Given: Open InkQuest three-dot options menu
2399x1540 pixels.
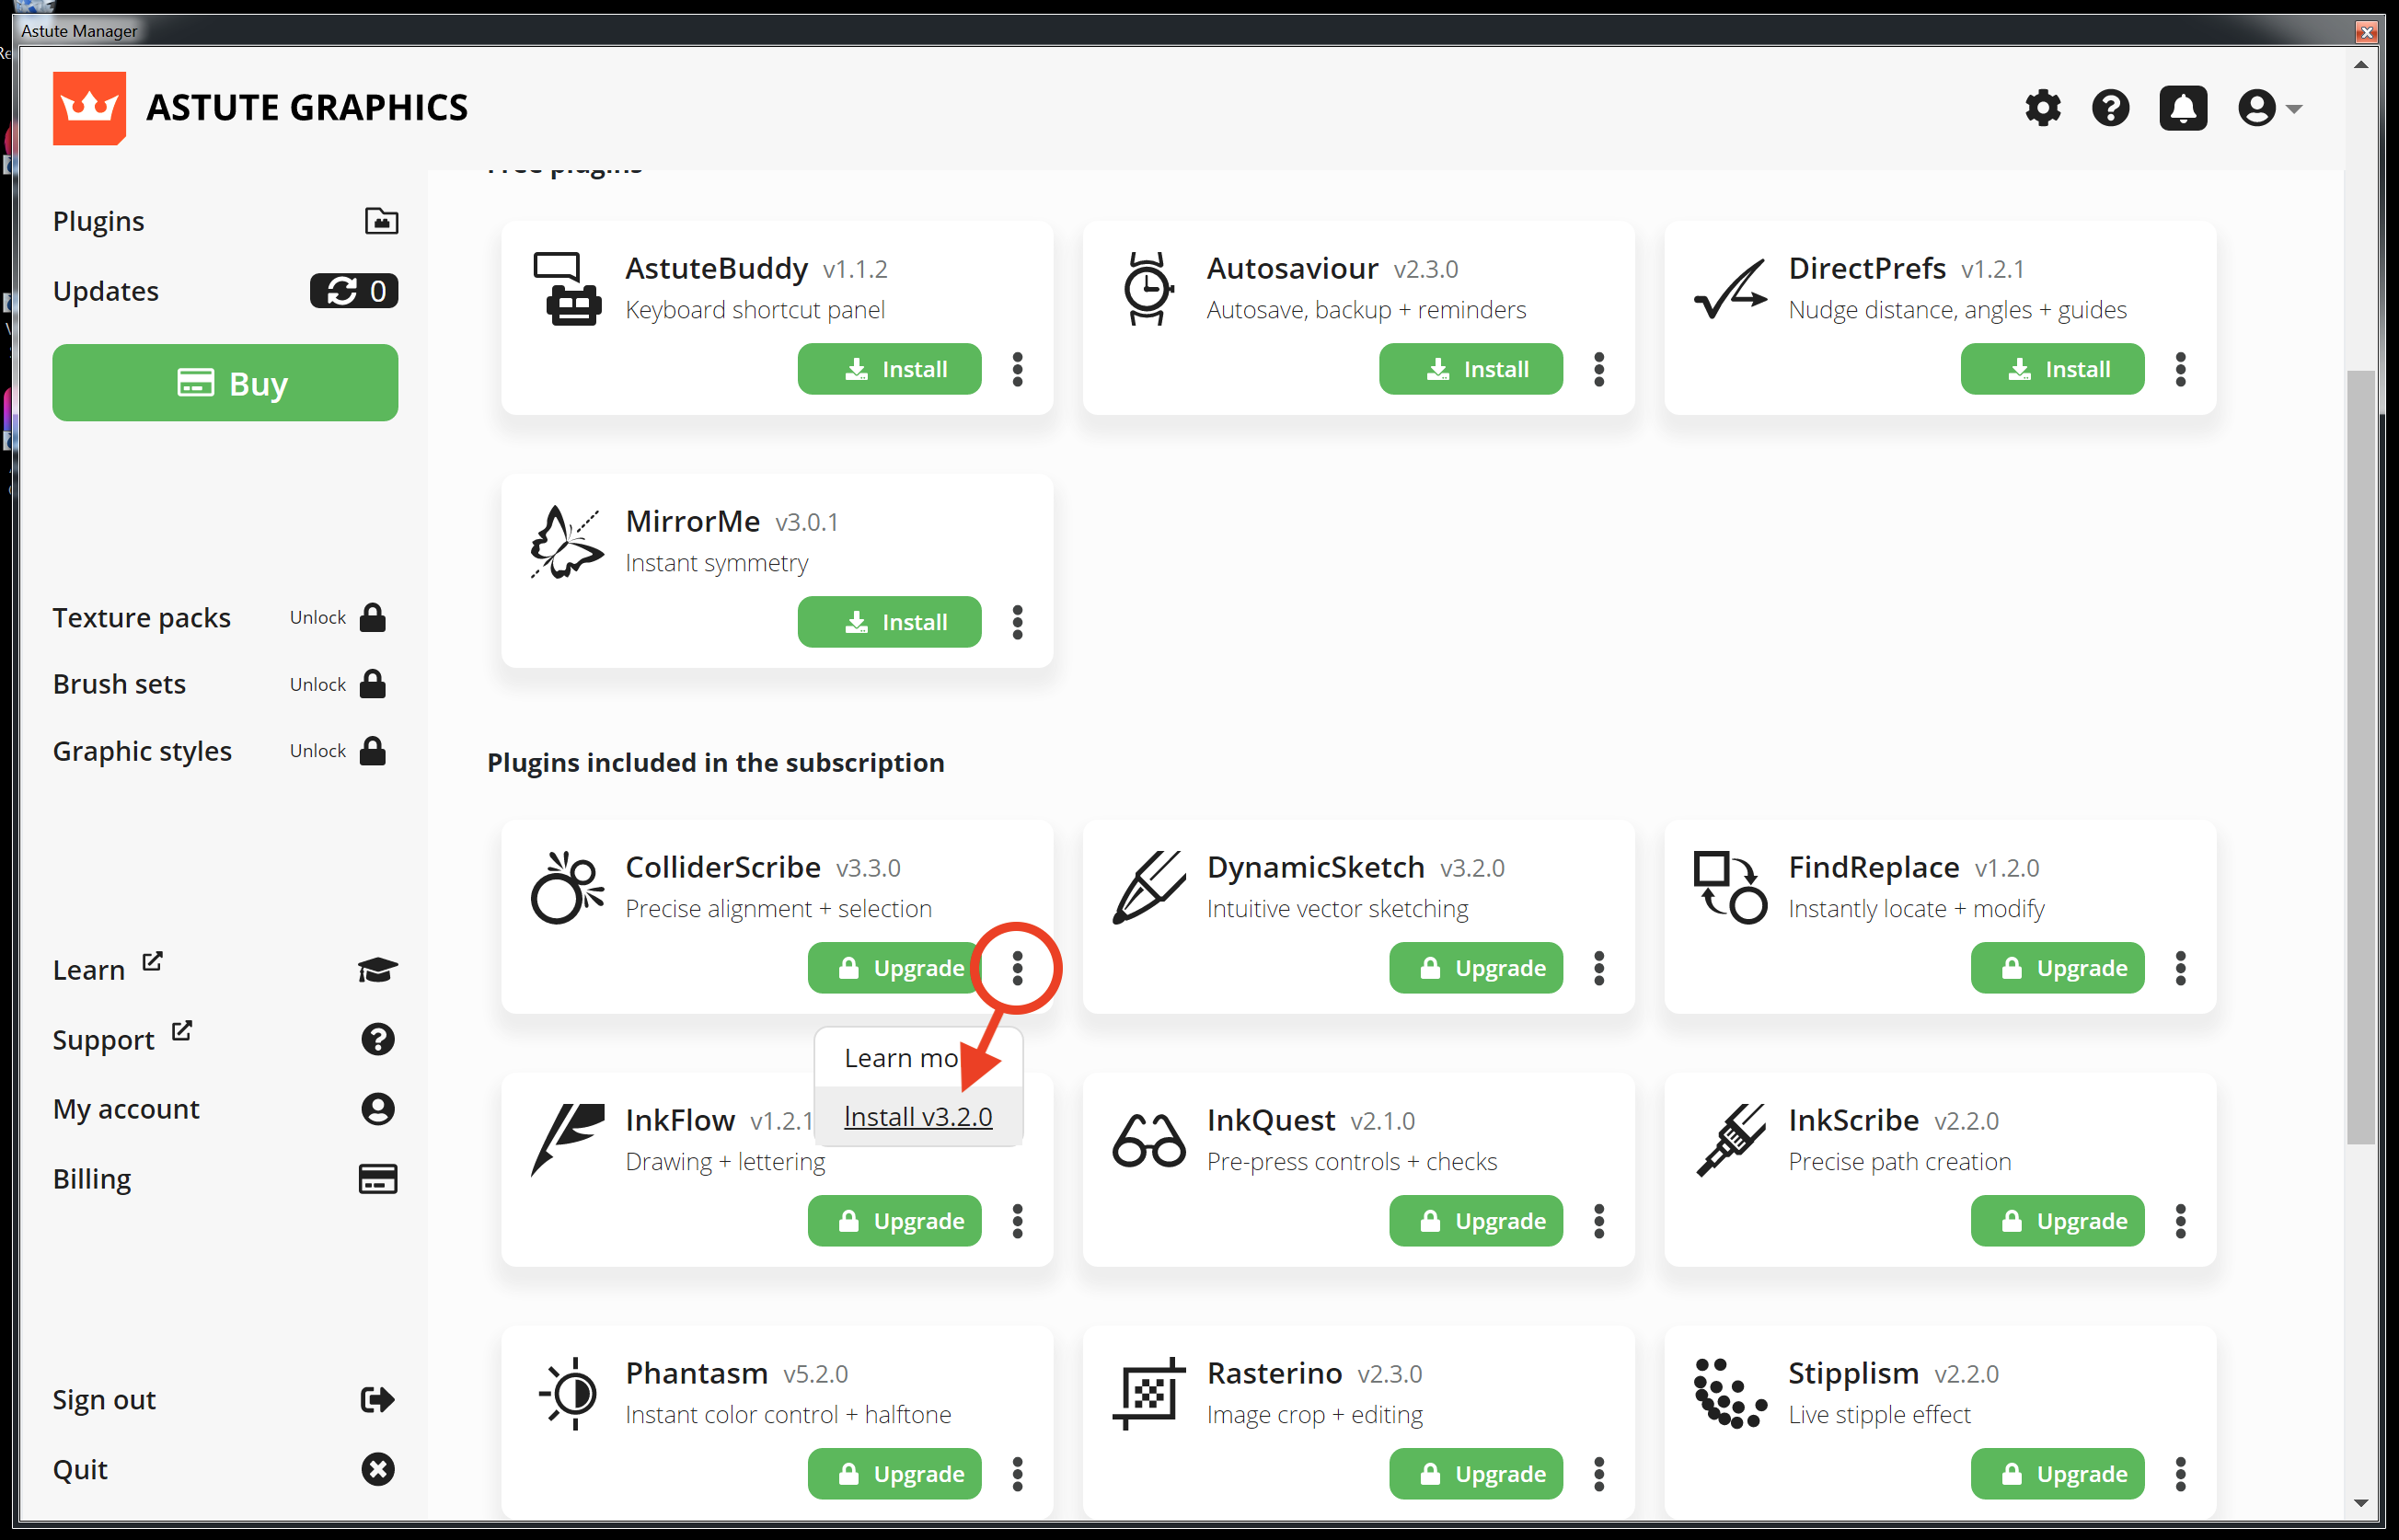Looking at the screenshot, I should pos(1599,1221).
